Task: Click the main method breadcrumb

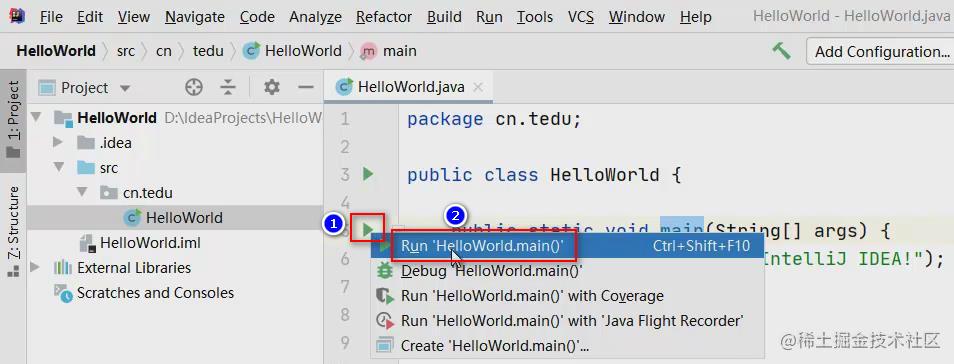Action: [x=389, y=51]
